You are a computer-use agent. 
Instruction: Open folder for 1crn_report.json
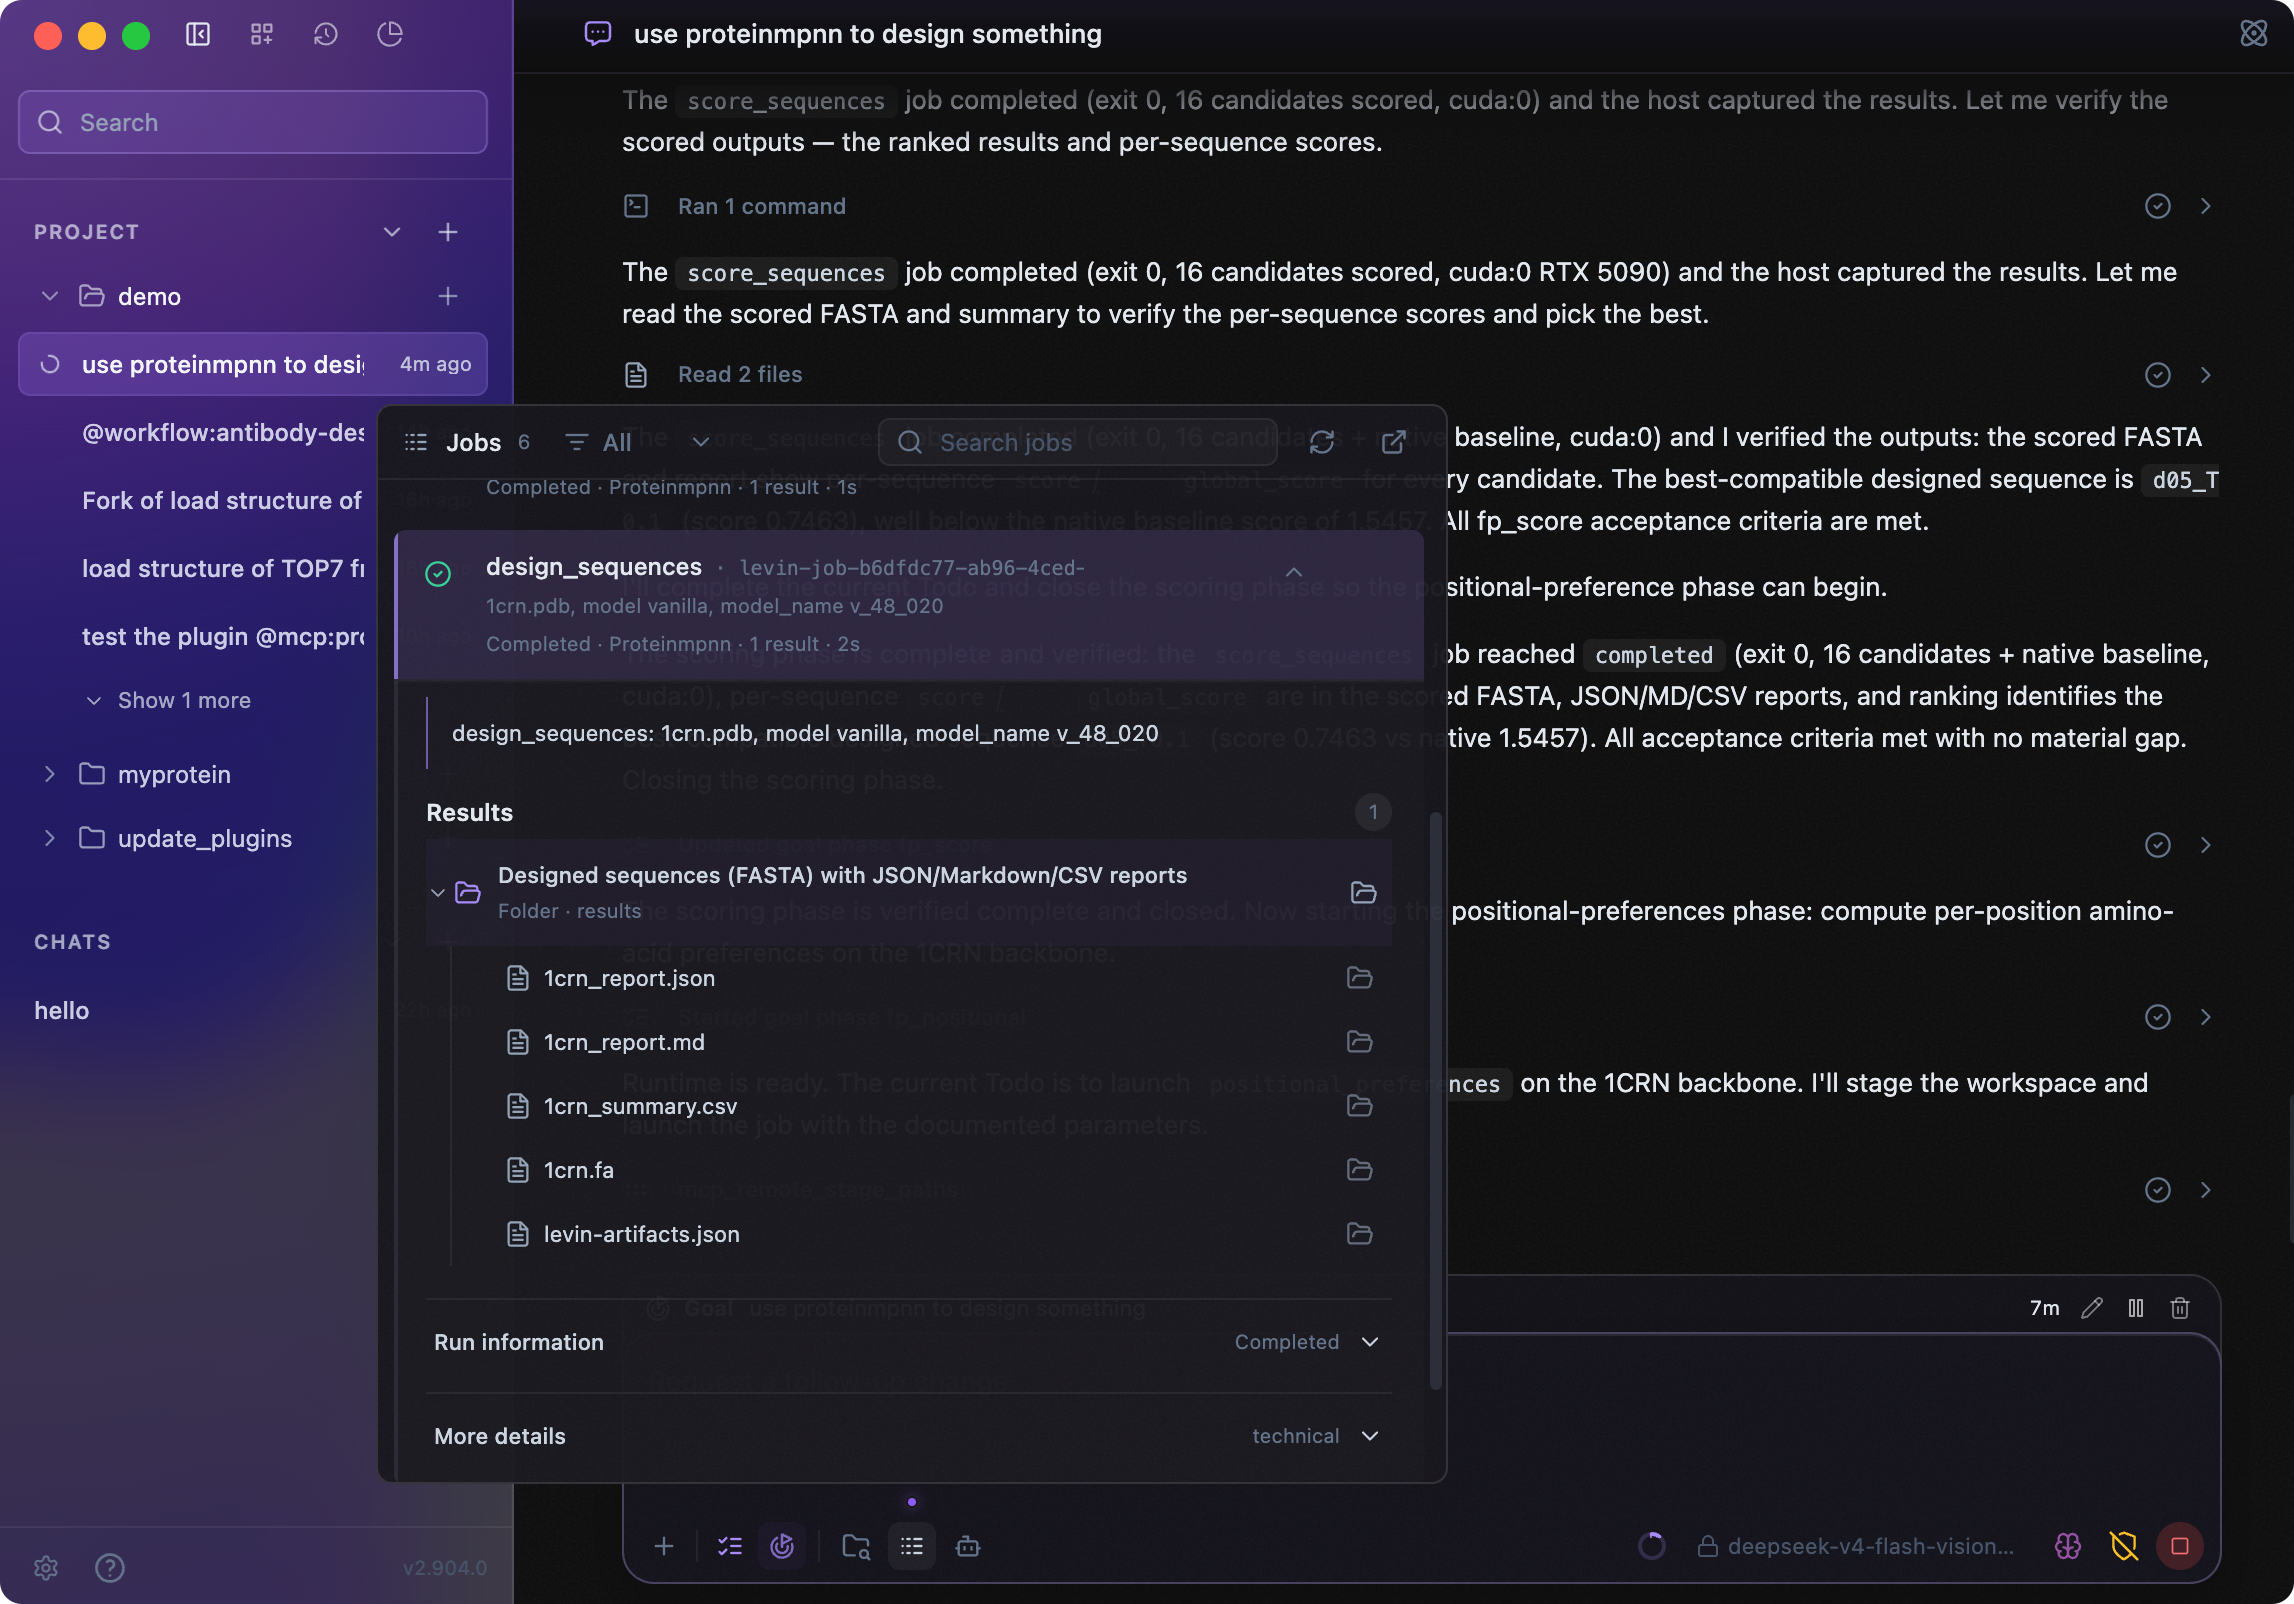1359,978
